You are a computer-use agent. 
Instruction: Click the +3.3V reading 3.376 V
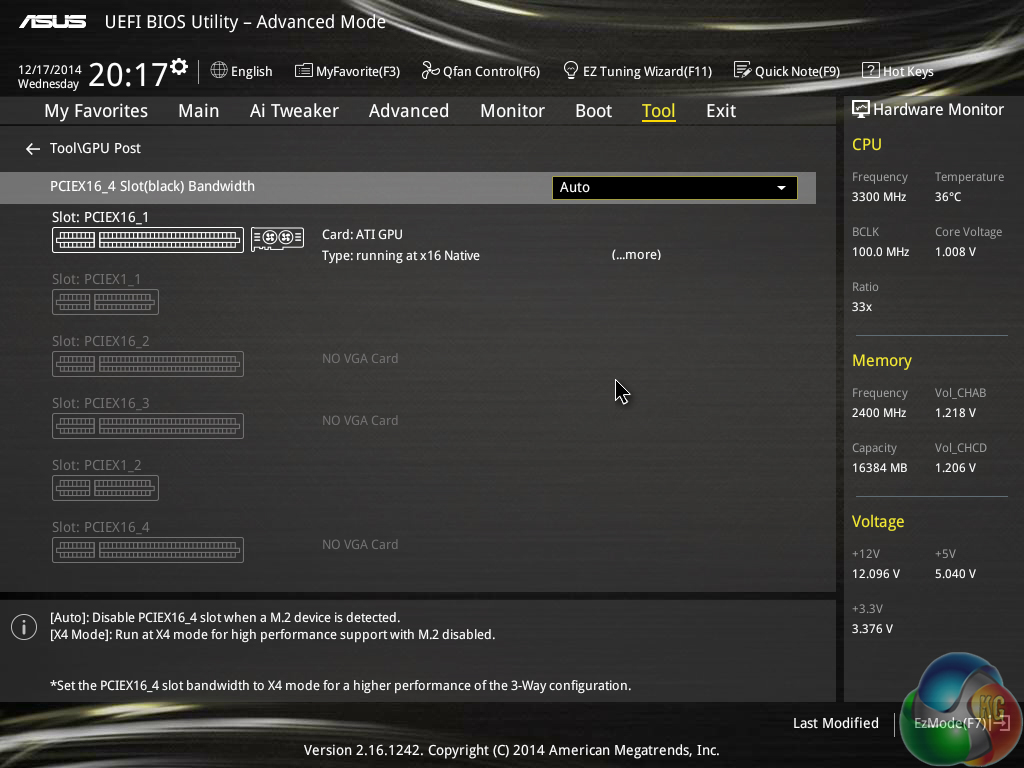pos(872,628)
